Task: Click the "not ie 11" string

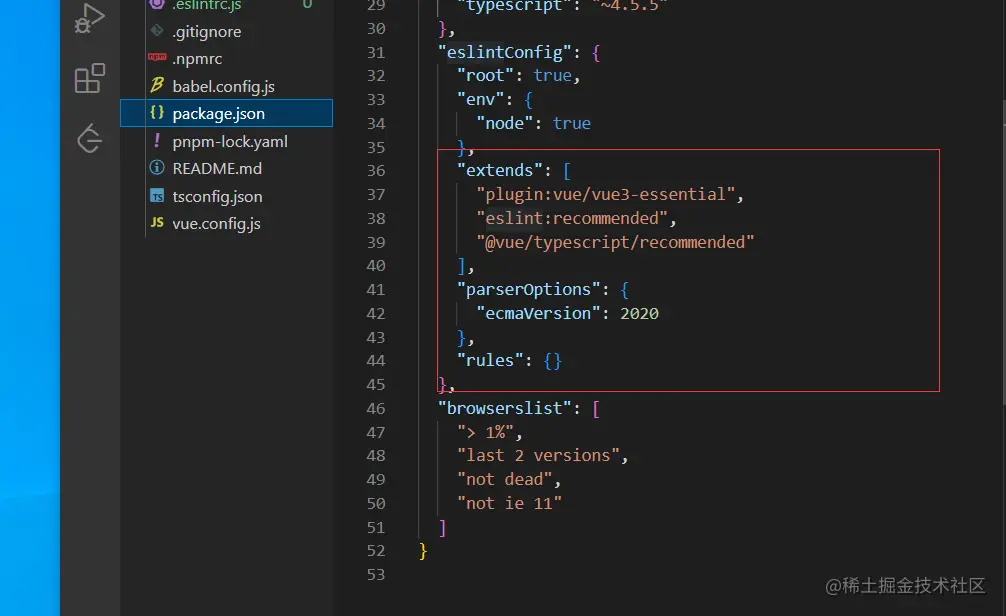Action: pos(509,503)
